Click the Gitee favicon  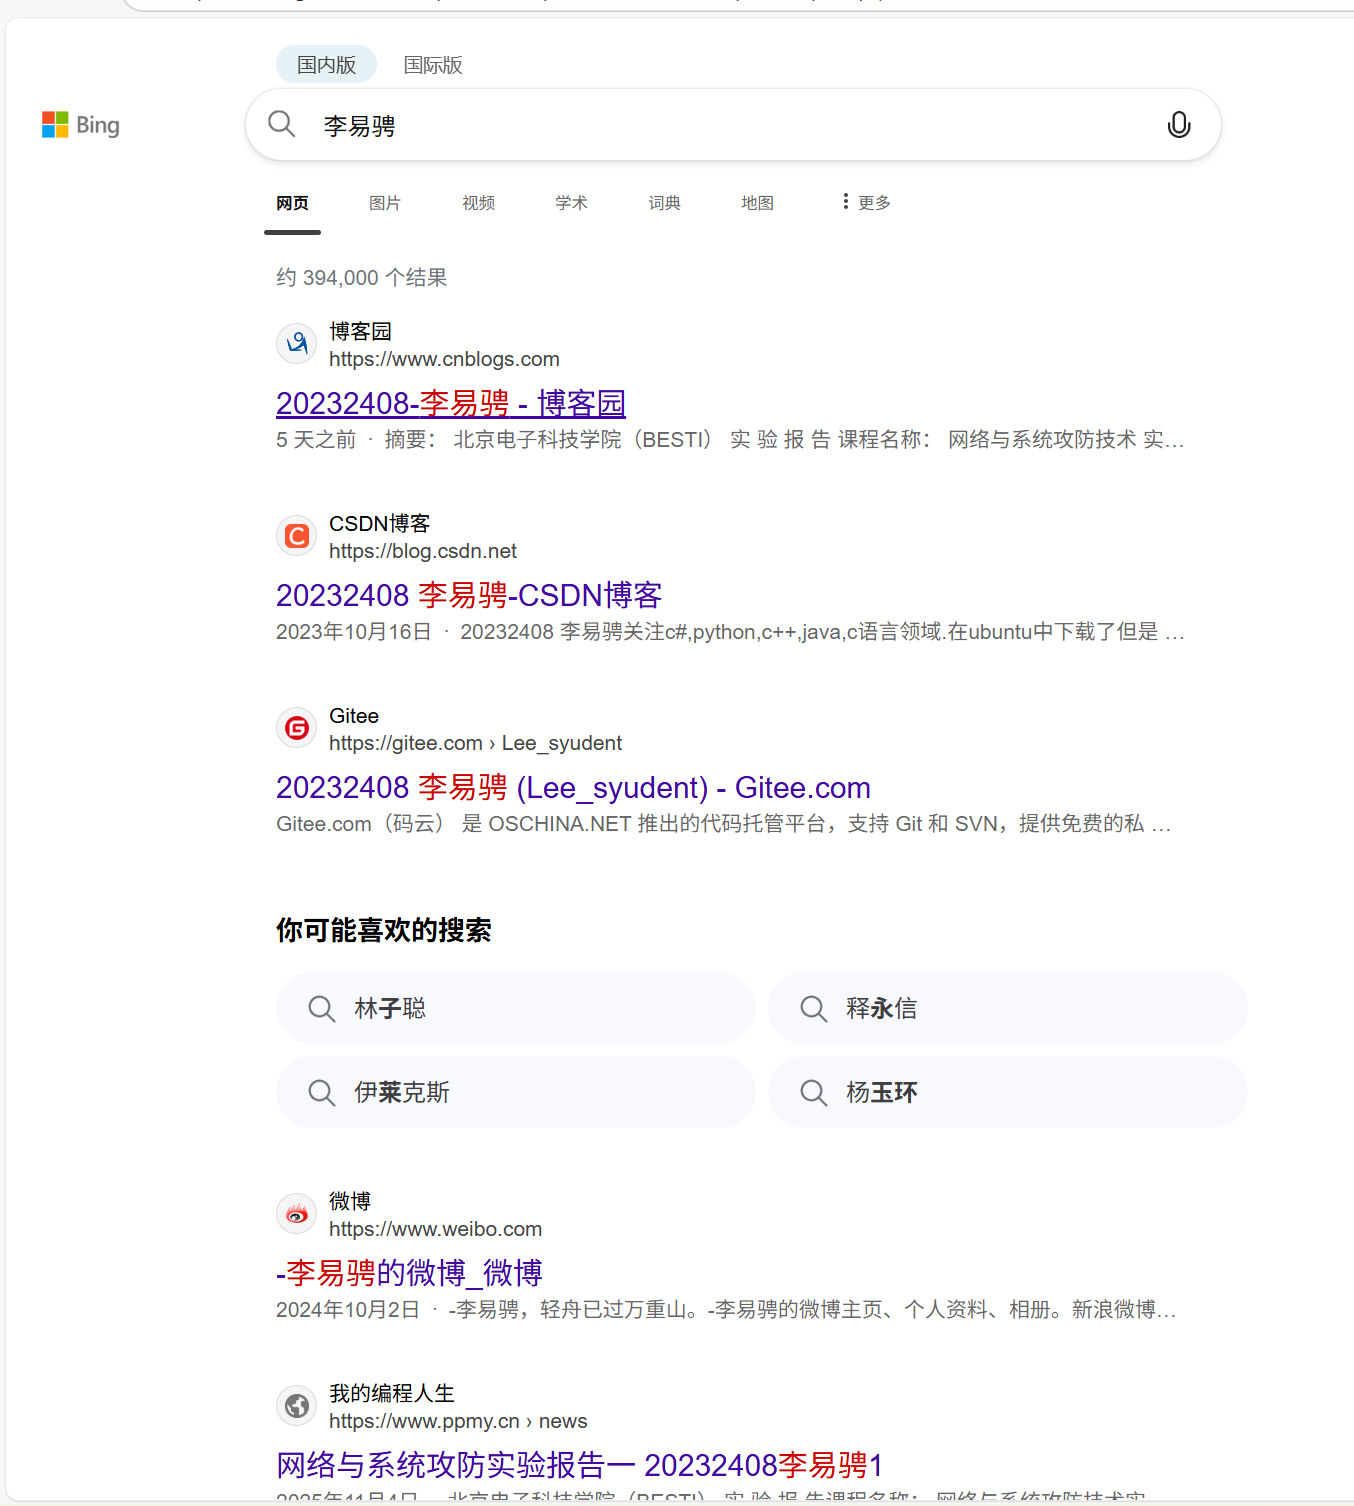point(296,727)
